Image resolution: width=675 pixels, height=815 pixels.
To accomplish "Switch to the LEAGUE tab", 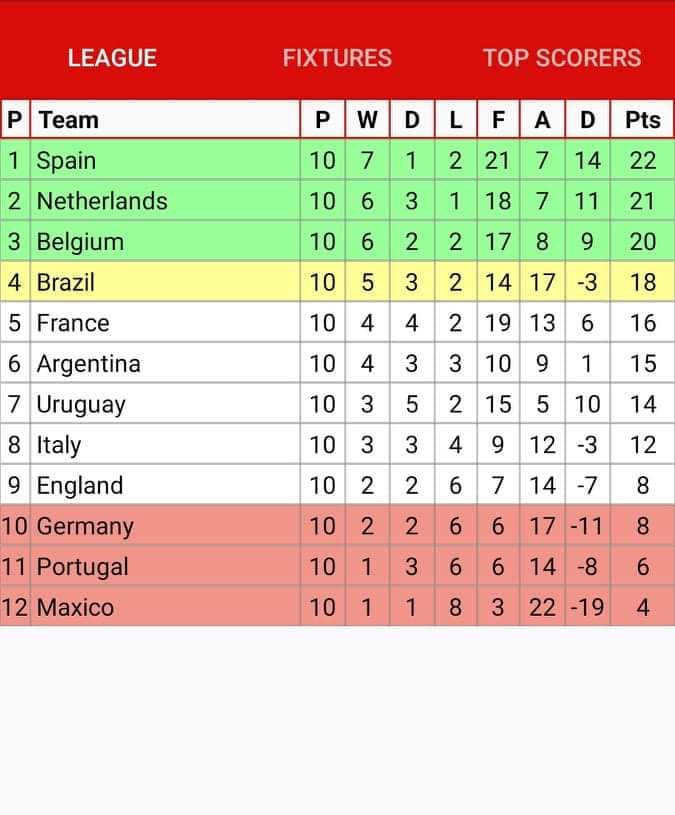I will [112, 58].
